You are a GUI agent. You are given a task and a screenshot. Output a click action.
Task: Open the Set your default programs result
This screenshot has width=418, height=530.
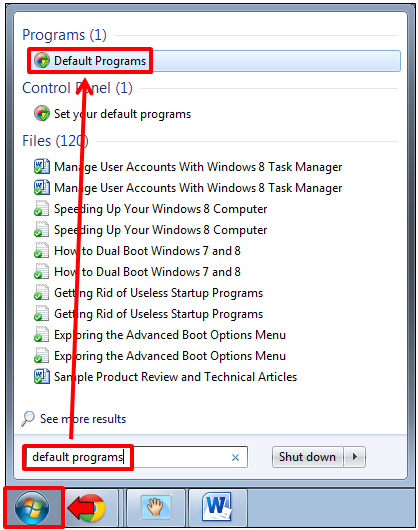point(113,114)
